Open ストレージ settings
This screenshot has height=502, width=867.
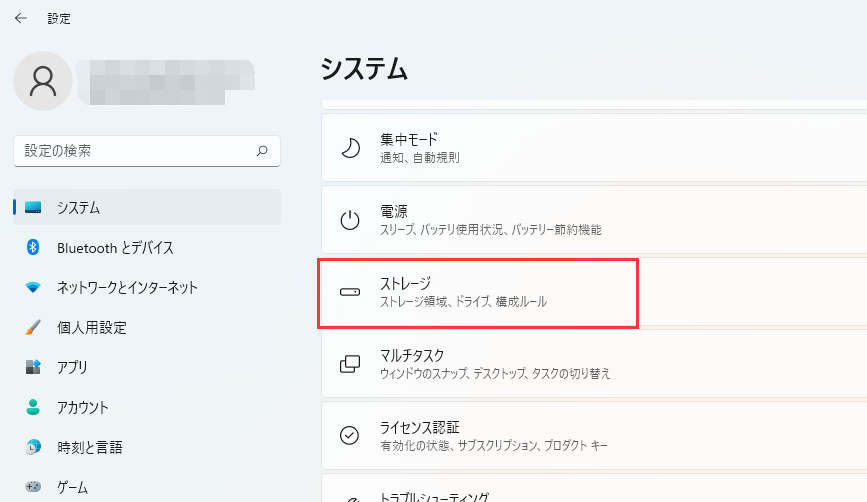tap(594, 292)
